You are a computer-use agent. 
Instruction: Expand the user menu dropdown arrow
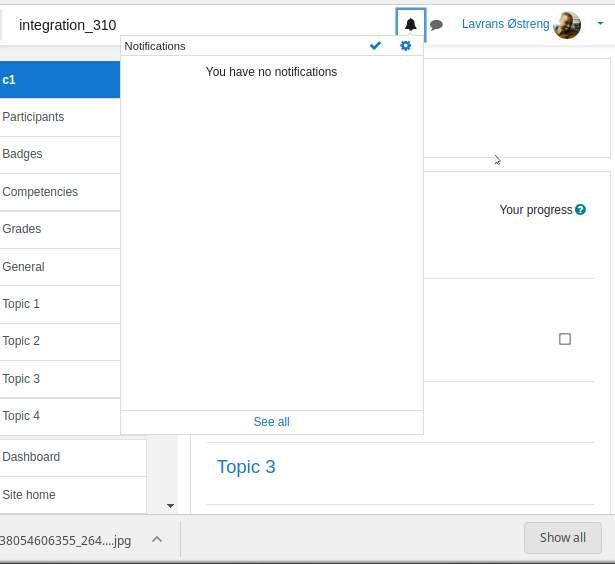(600, 24)
